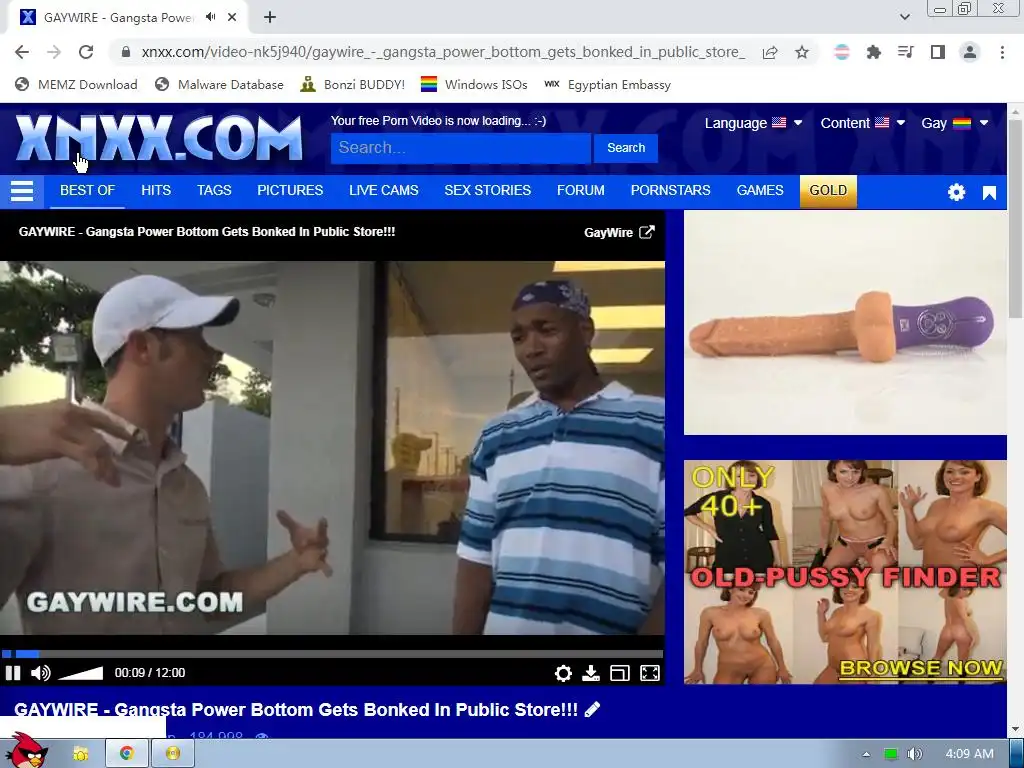Open the SEX STORIES section

point(488,190)
